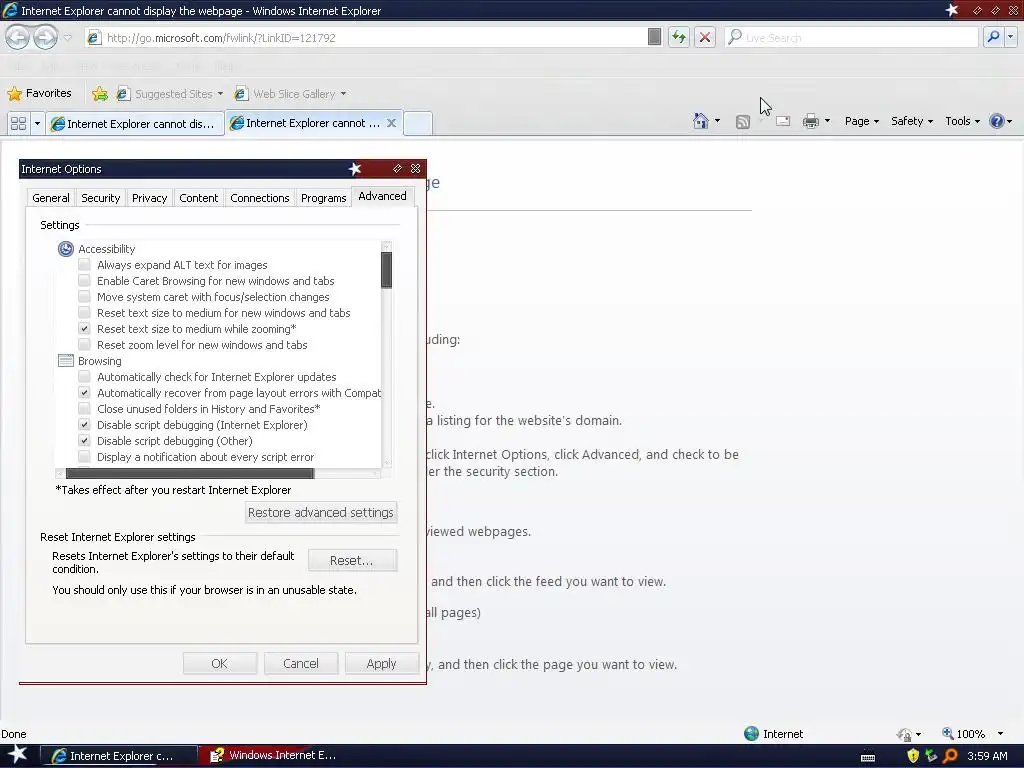Image resolution: width=1024 pixels, height=768 pixels.
Task: Expand the Print dropdown arrow
Action: coord(827,121)
